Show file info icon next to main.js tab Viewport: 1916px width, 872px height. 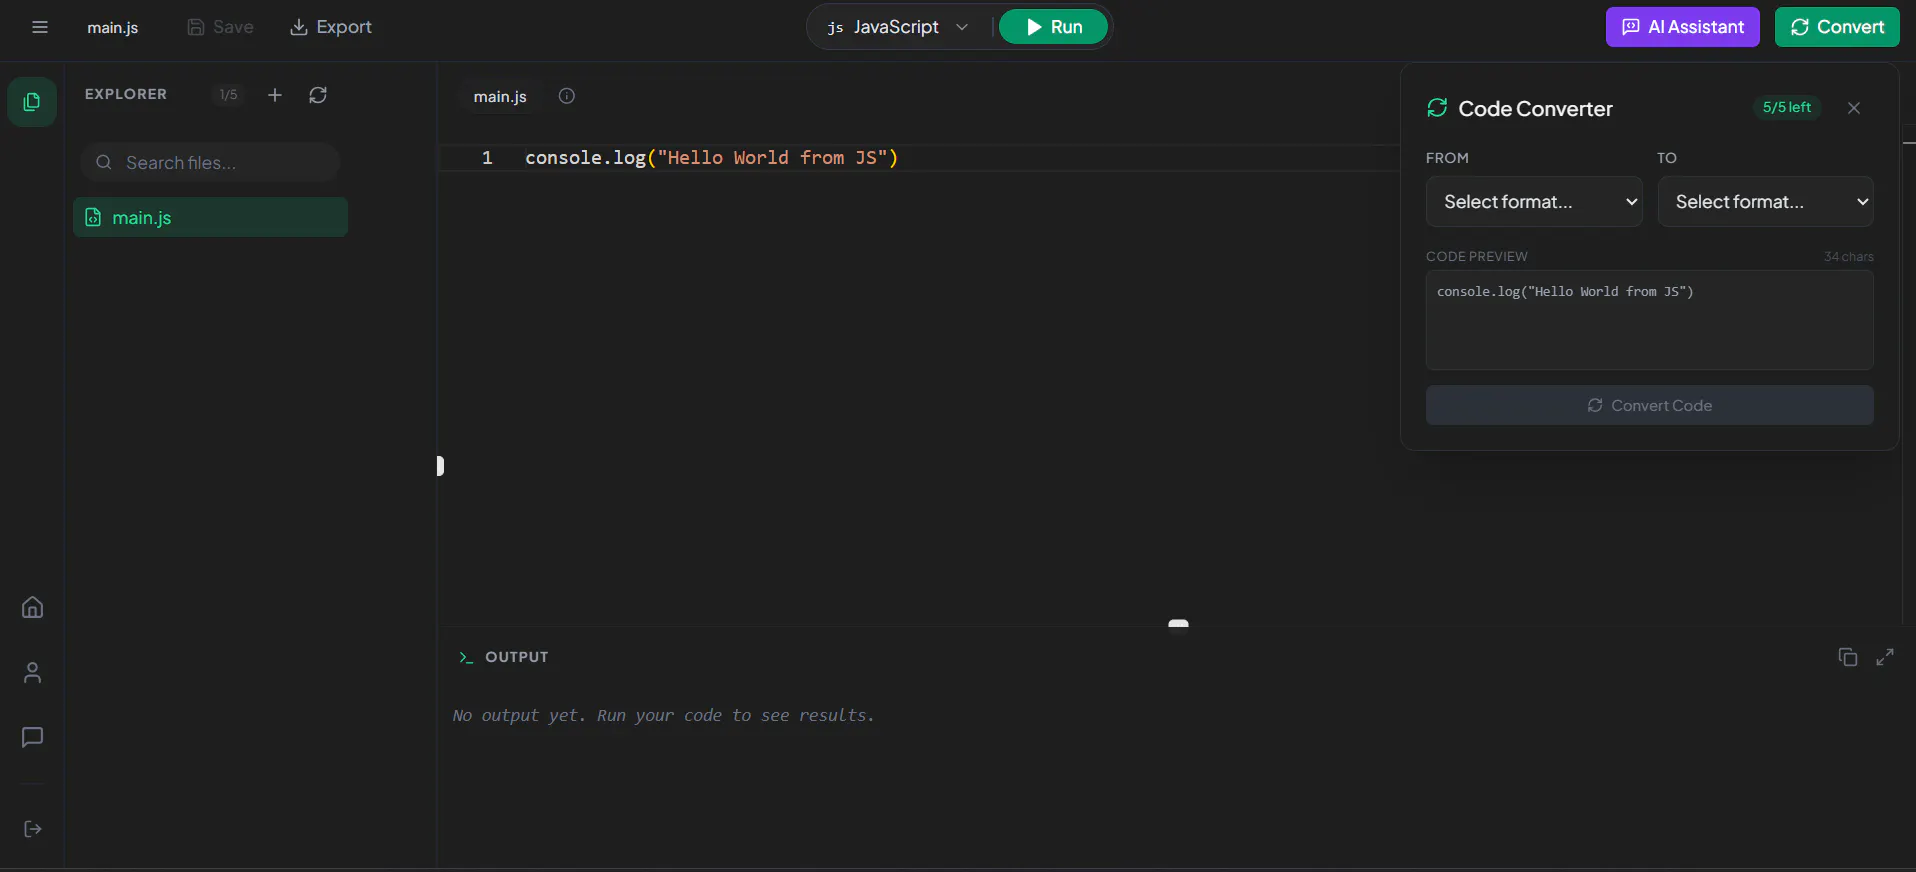point(567,96)
